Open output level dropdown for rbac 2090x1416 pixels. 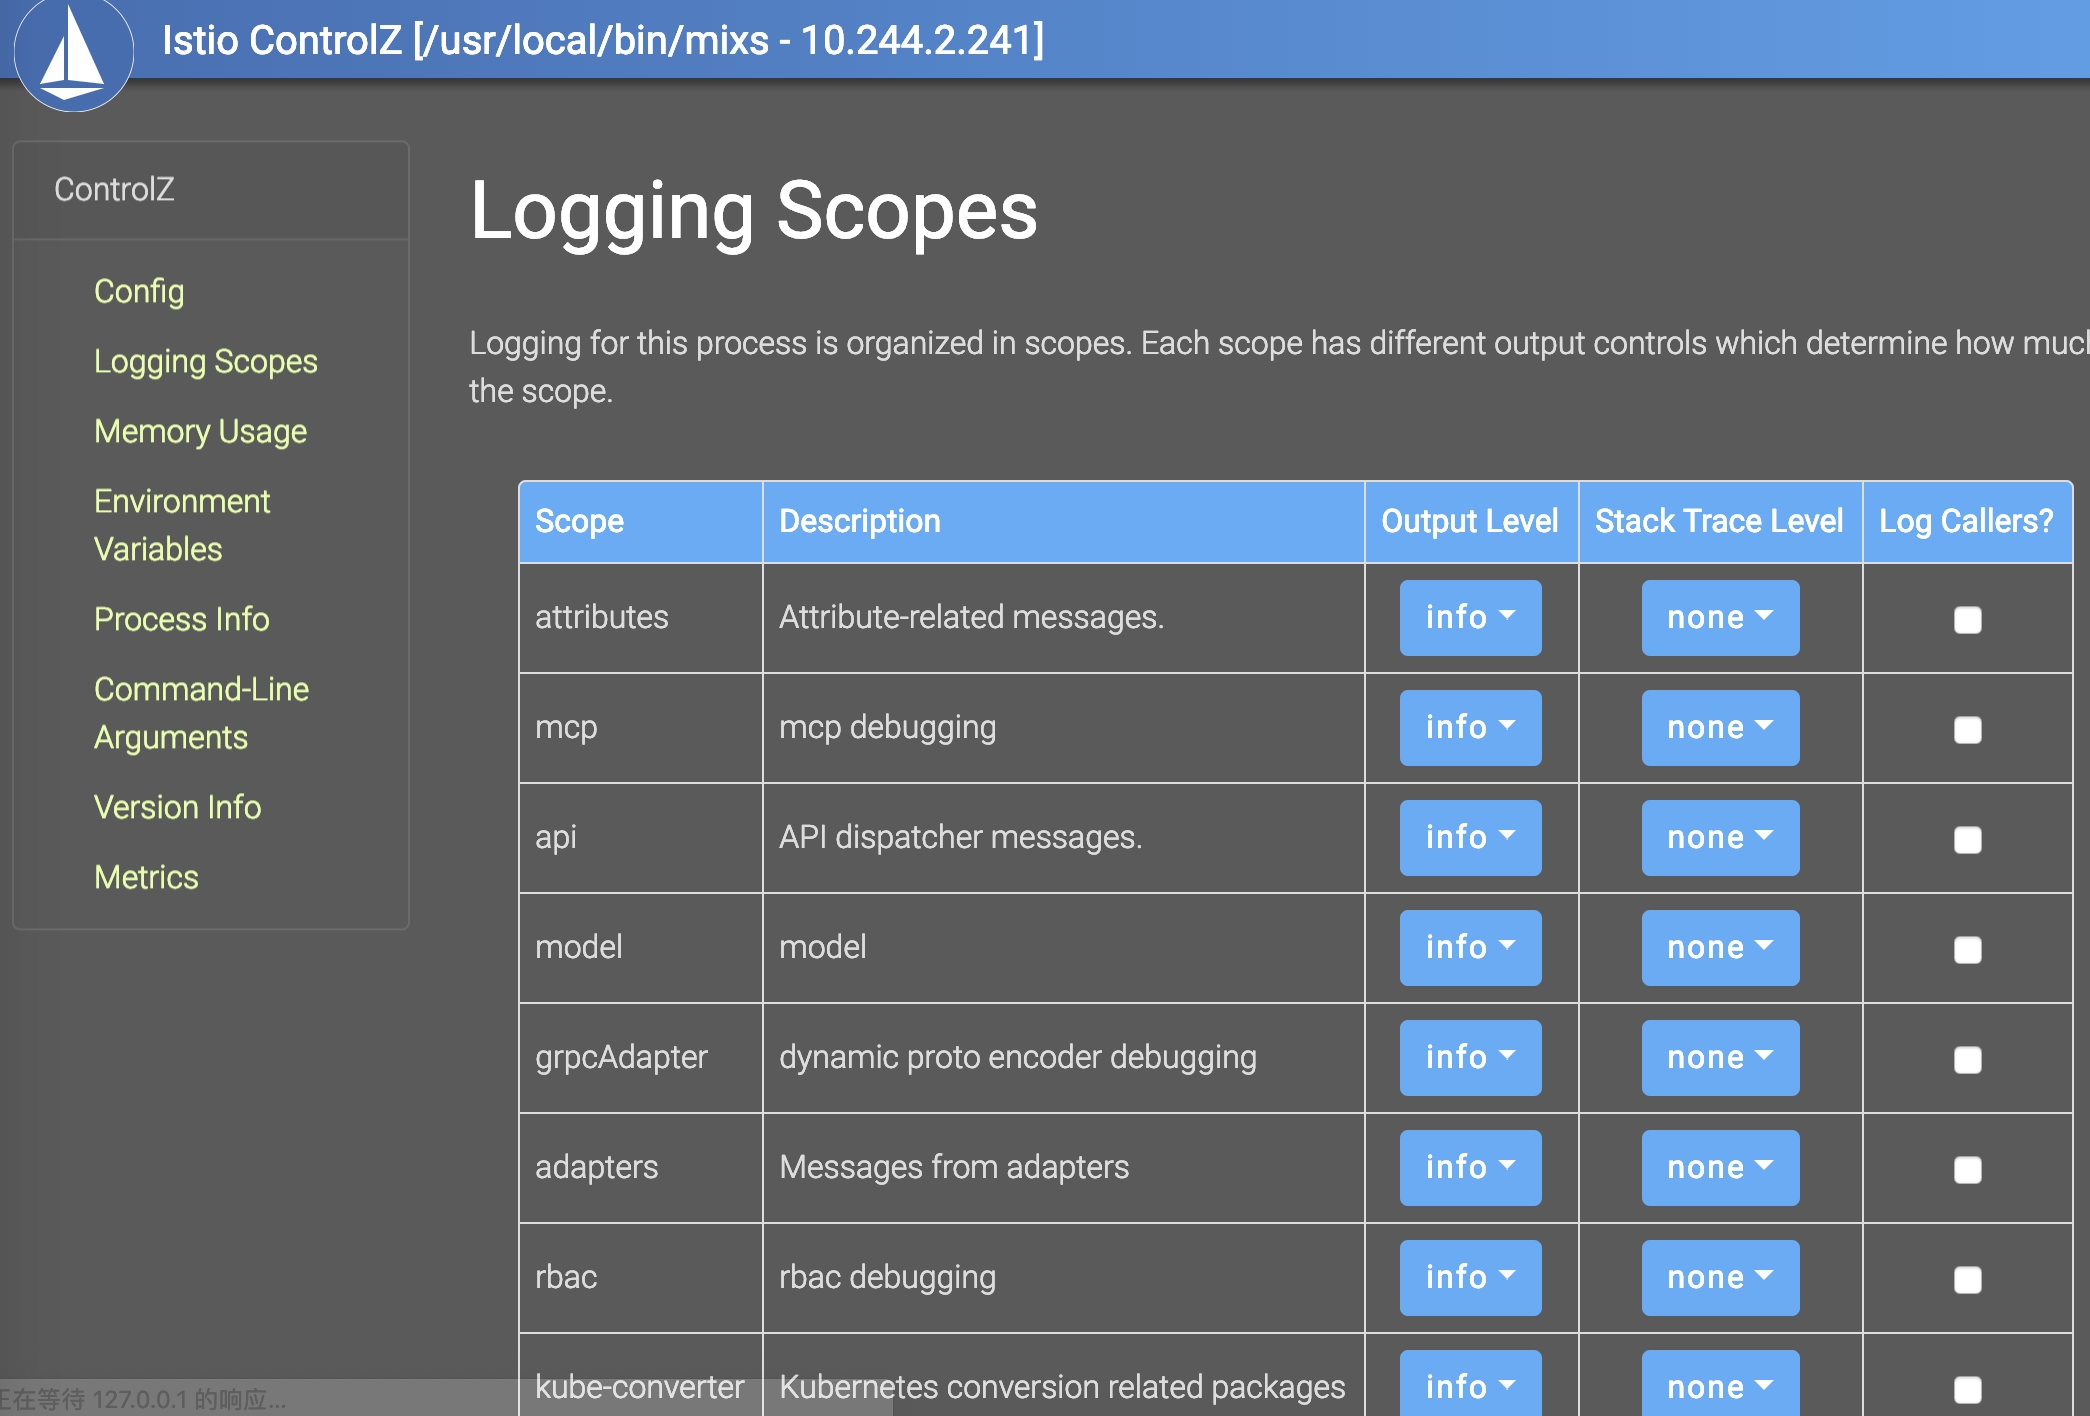1470,1278
